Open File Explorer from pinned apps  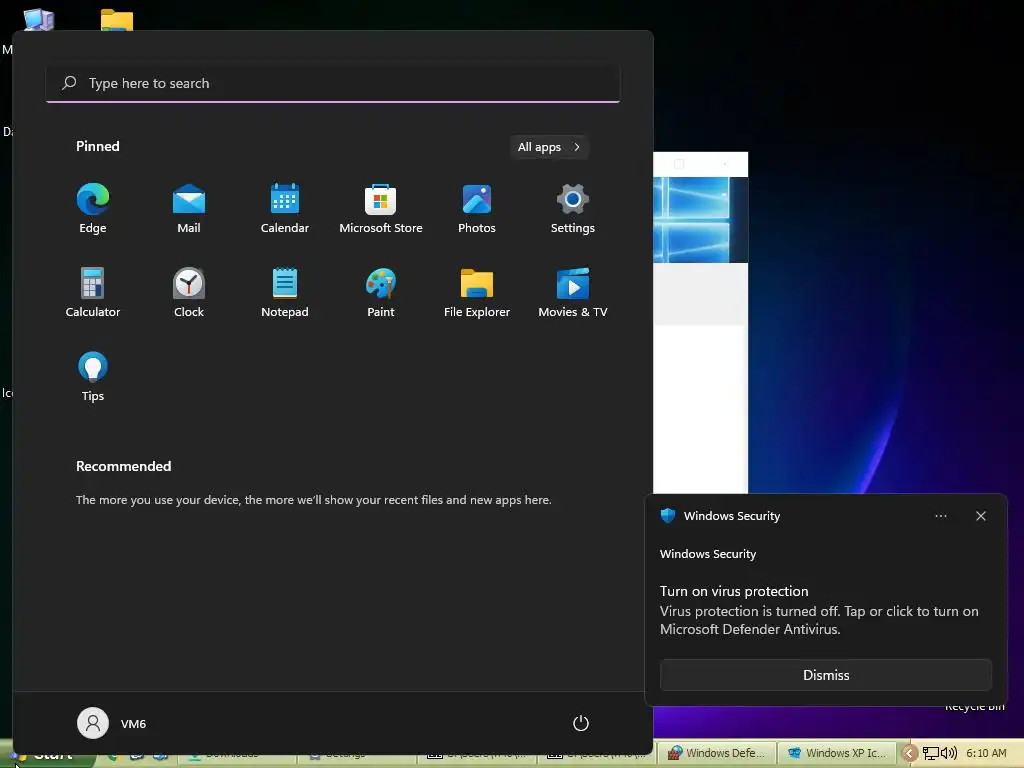tap(477, 293)
